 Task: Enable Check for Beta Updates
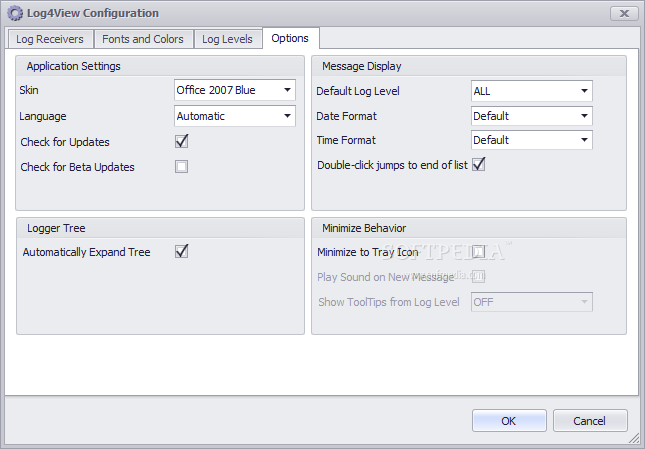[x=181, y=167]
